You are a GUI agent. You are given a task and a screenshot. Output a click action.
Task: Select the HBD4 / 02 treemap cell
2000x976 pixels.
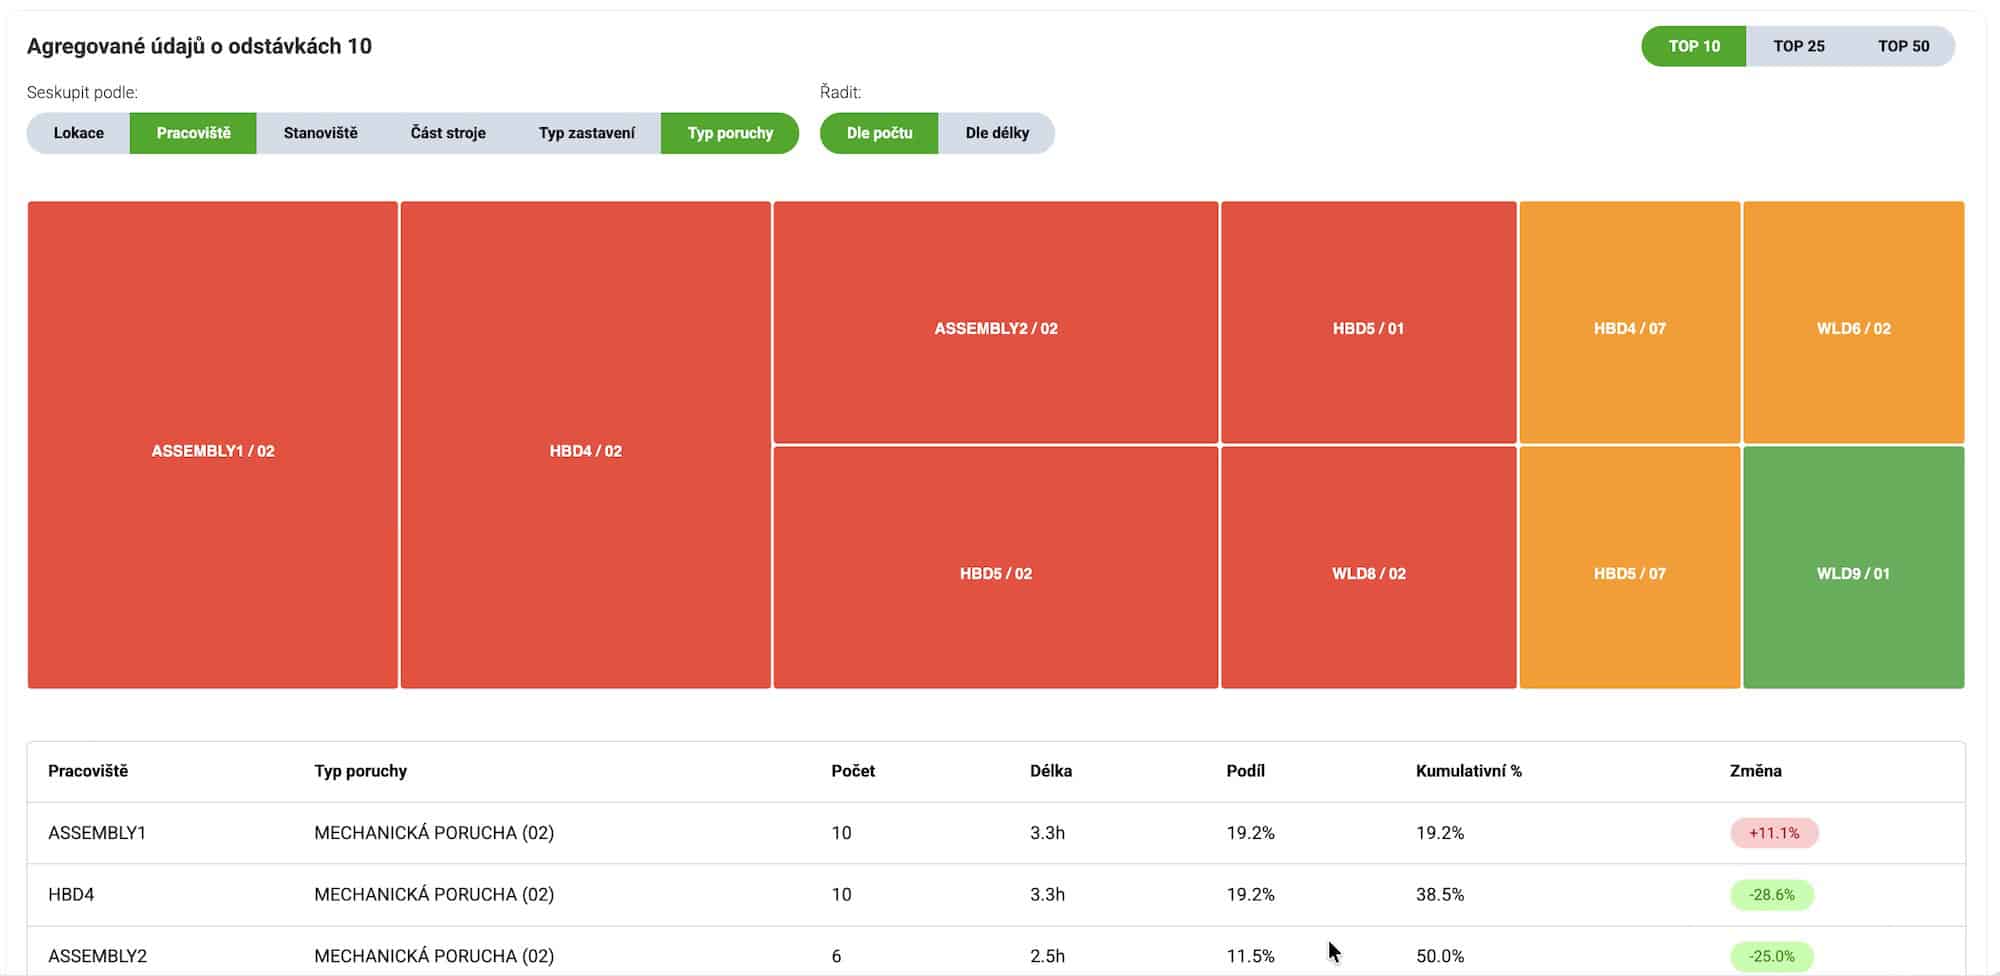click(585, 450)
